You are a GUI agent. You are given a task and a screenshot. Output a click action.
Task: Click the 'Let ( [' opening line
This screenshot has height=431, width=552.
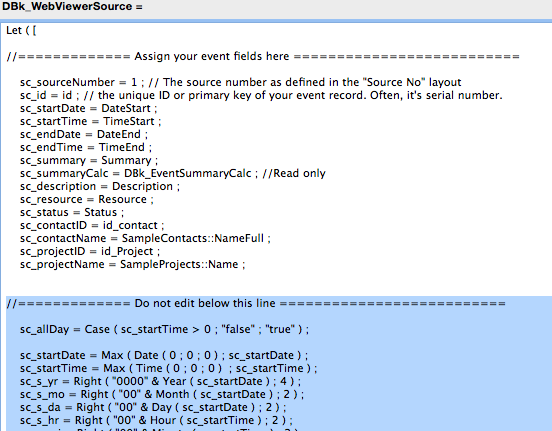(21, 30)
